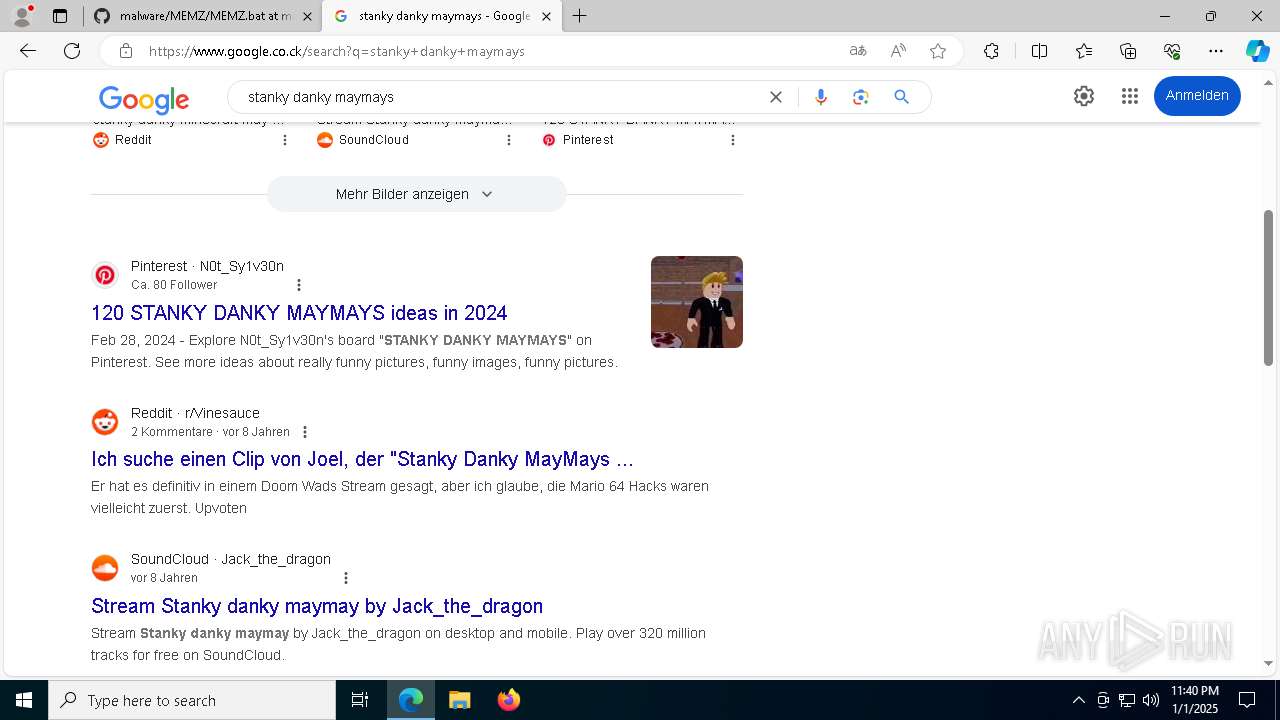This screenshot has height=720, width=1280.
Task: Open Browser essentials heart icon
Action: tap(1172, 51)
